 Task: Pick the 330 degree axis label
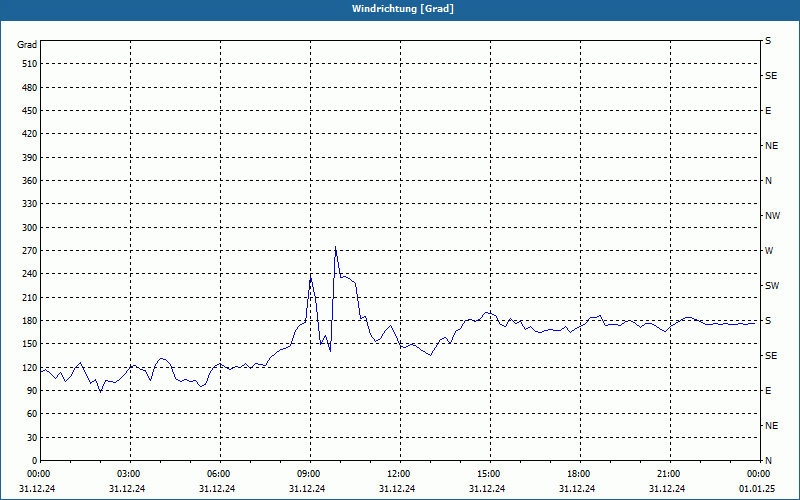click(x=30, y=204)
